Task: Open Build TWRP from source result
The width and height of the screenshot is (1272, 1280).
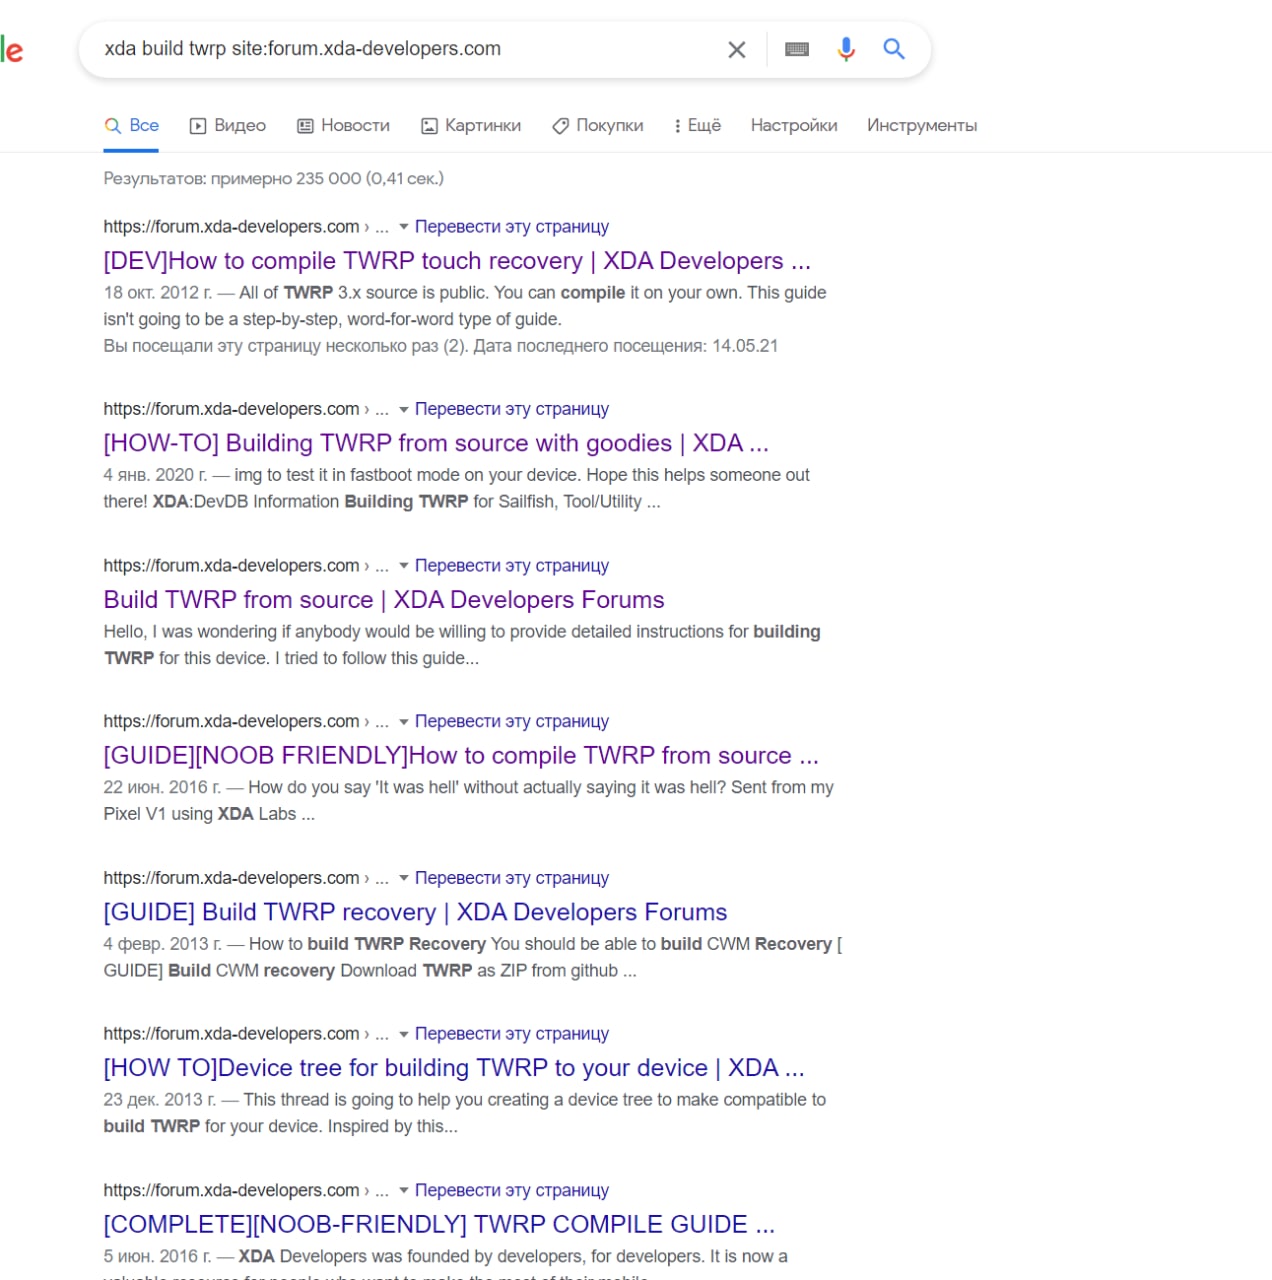Action: point(384,600)
